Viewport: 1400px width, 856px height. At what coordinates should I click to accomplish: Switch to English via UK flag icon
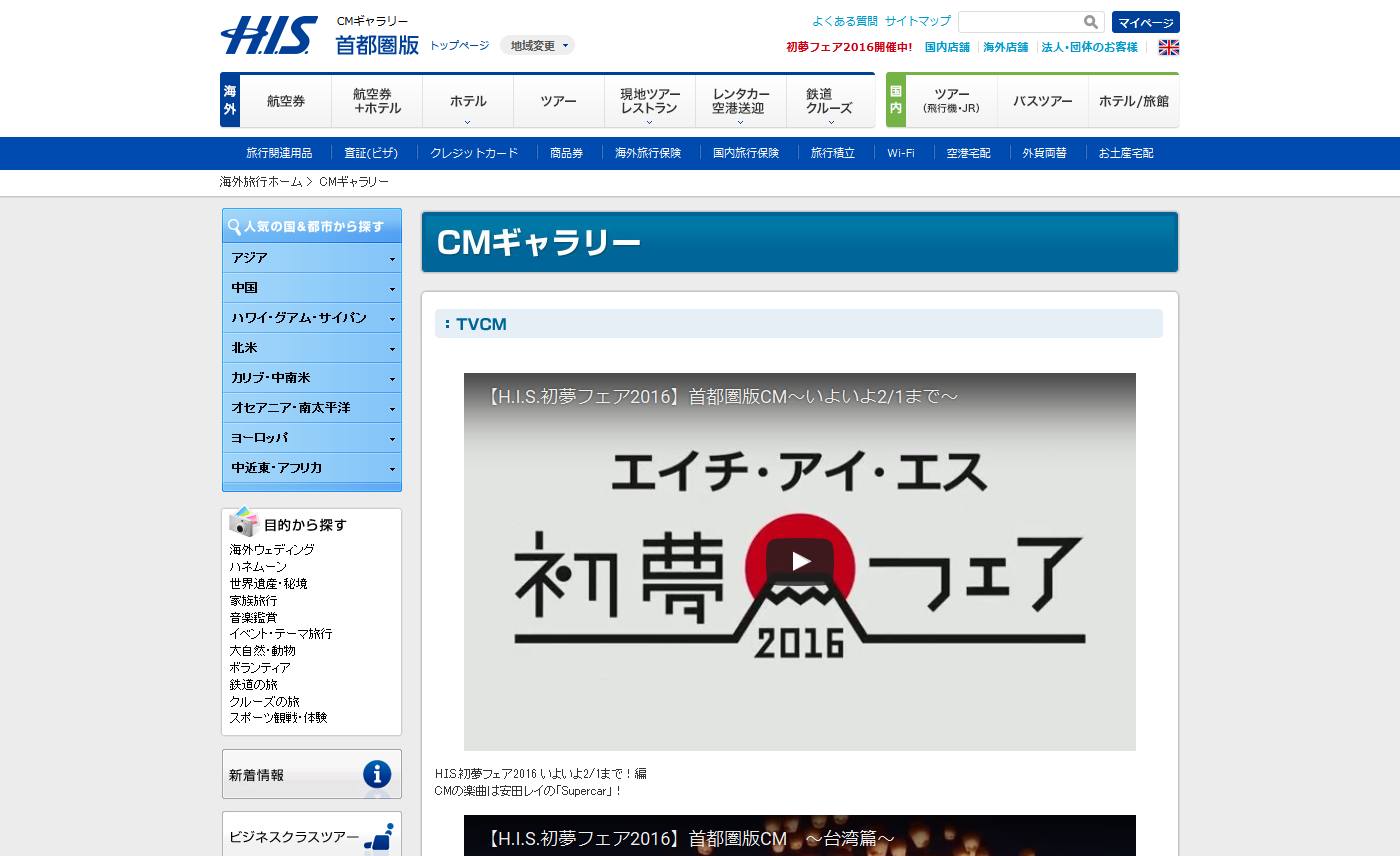(x=1168, y=47)
